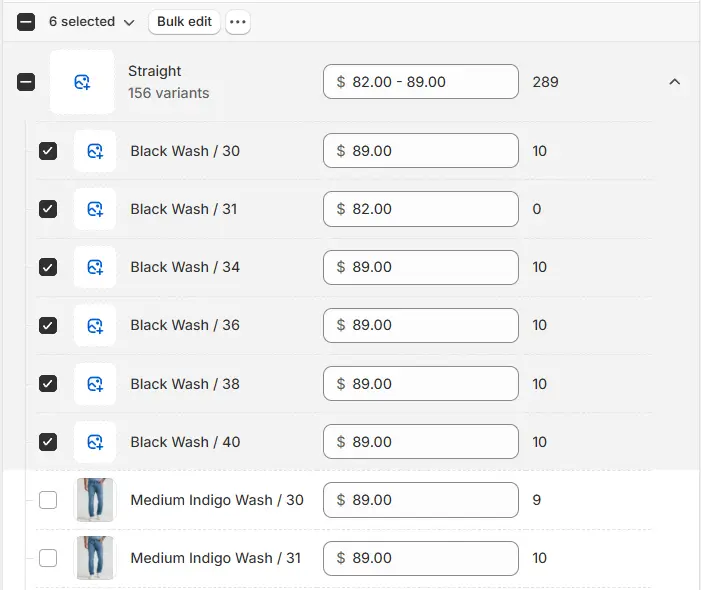Click the Bulk edit button
The height and width of the screenshot is (590, 701).
coord(184,22)
